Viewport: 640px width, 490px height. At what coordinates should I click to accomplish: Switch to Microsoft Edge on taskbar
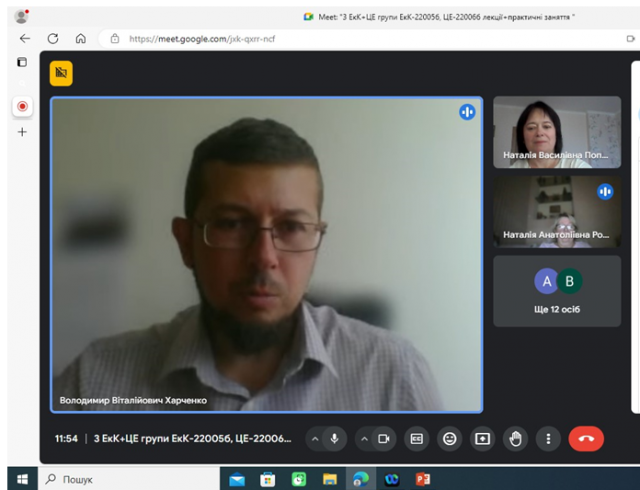coord(361,479)
